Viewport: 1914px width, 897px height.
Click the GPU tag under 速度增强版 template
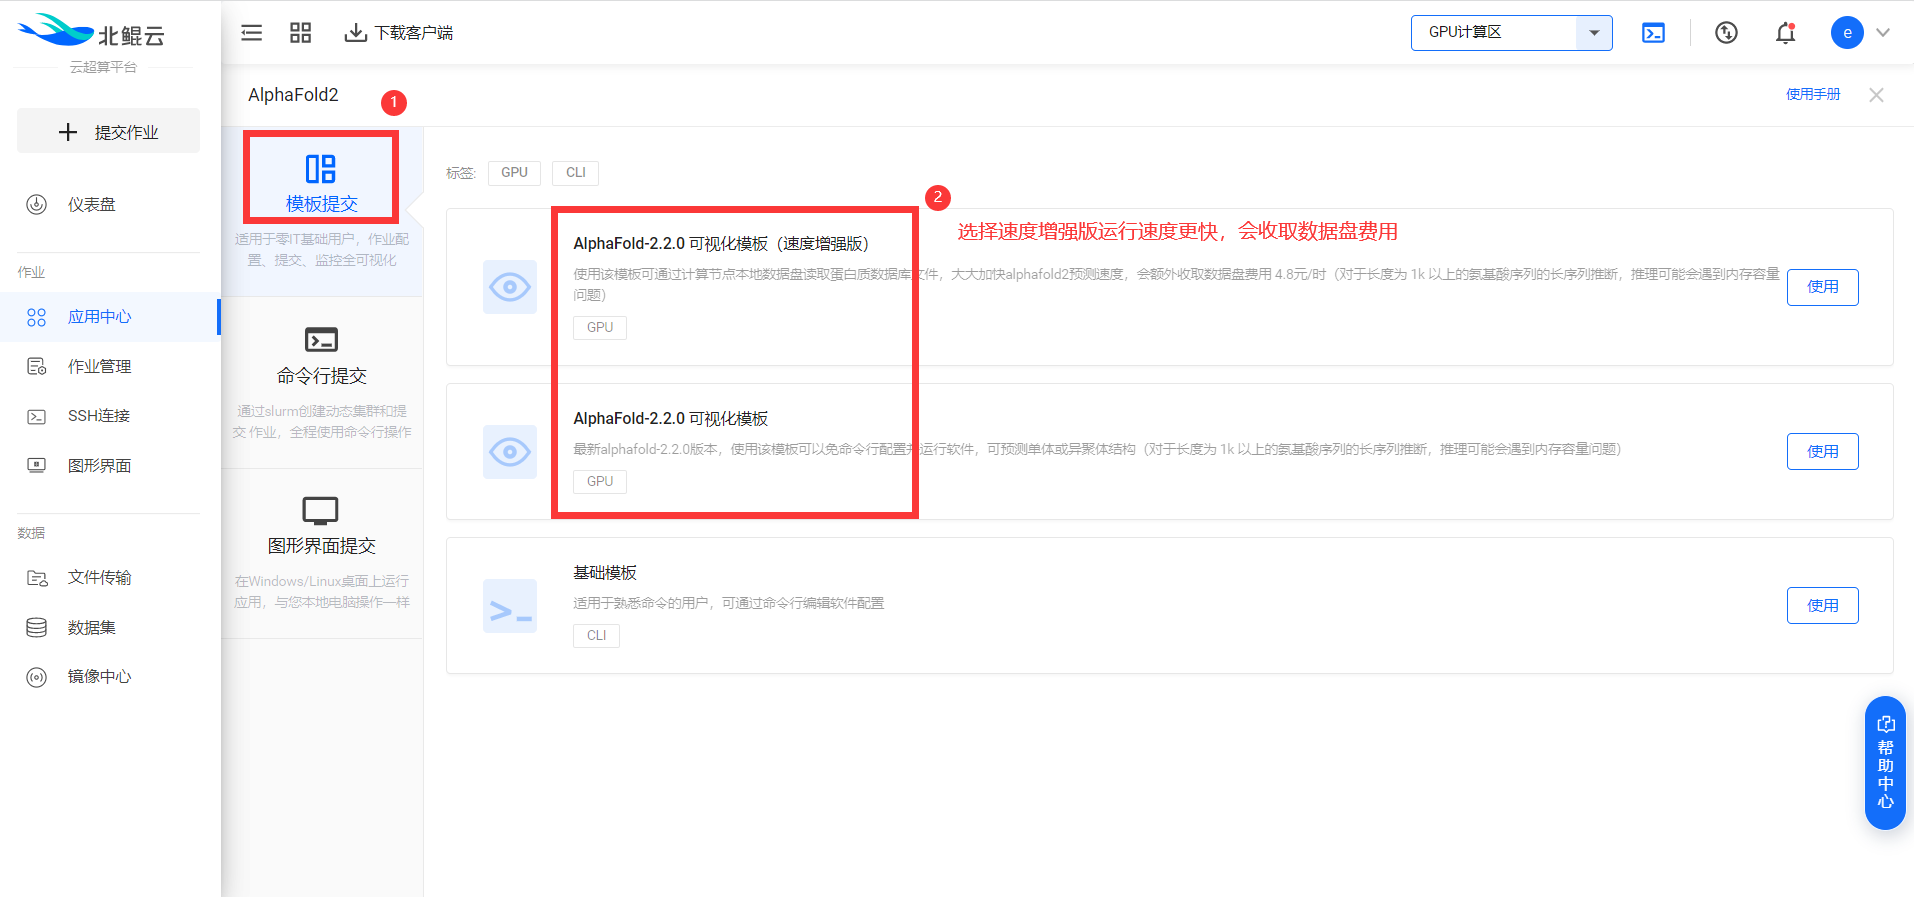pyautogui.click(x=600, y=328)
